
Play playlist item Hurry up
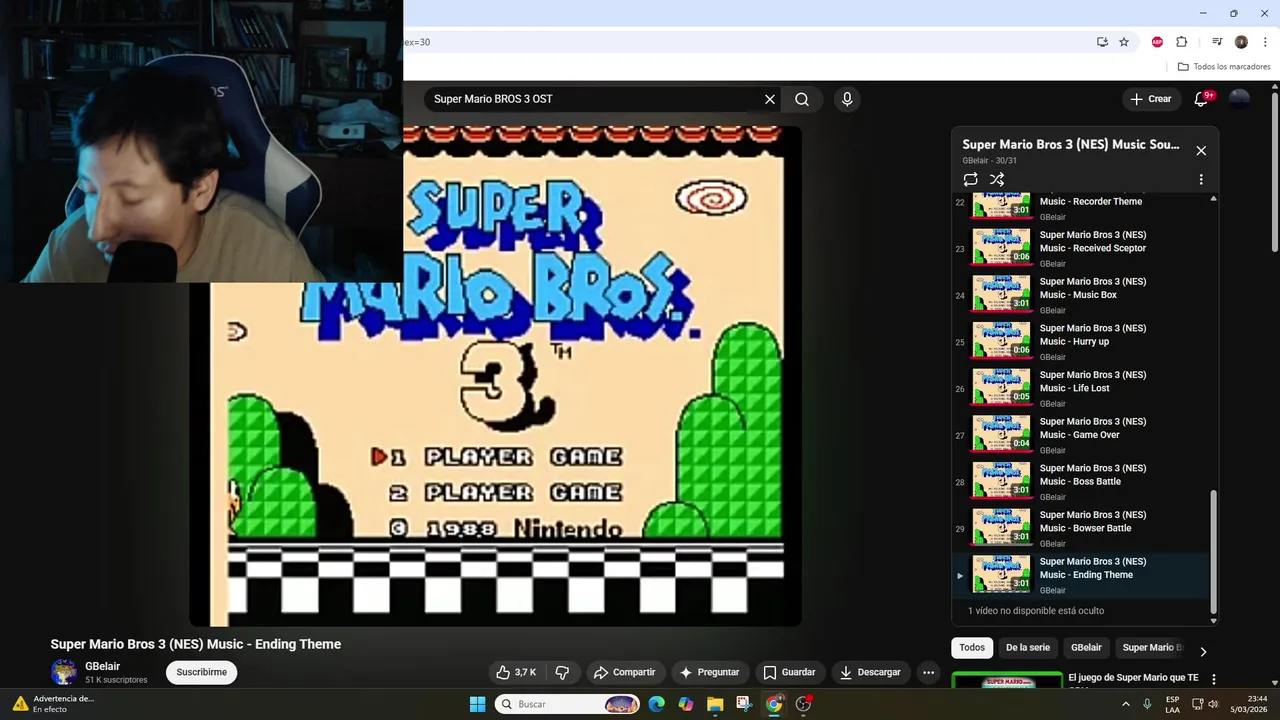pyautogui.click(x=1081, y=342)
